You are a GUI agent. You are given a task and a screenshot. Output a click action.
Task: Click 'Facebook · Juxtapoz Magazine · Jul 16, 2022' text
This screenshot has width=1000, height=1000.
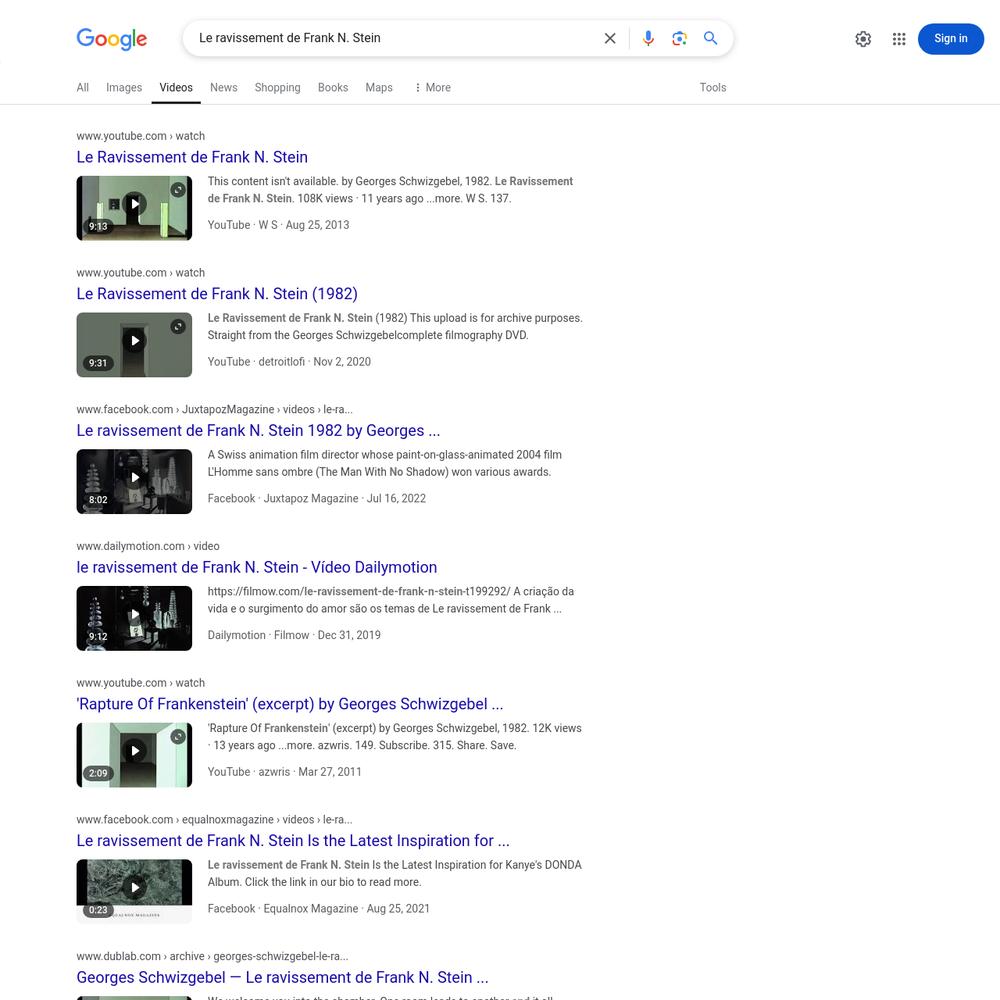pyautogui.click(x=316, y=498)
